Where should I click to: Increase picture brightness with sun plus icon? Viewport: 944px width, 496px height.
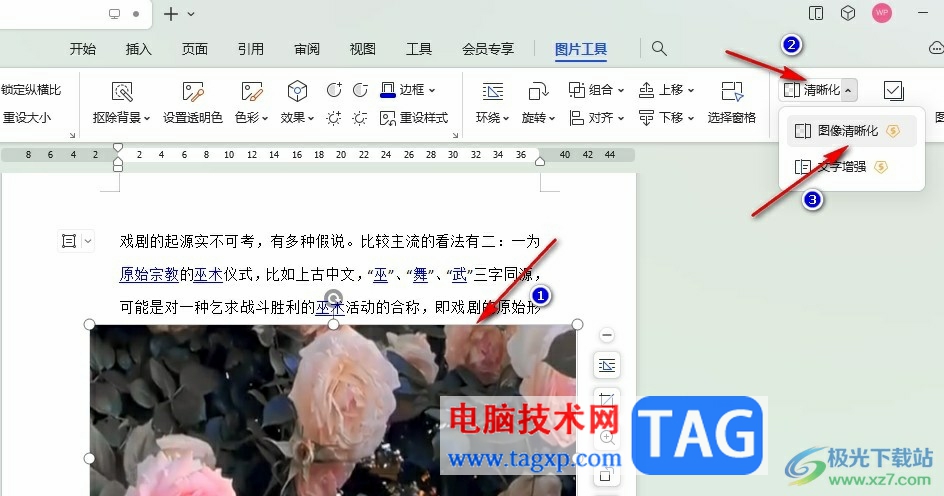[334, 118]
